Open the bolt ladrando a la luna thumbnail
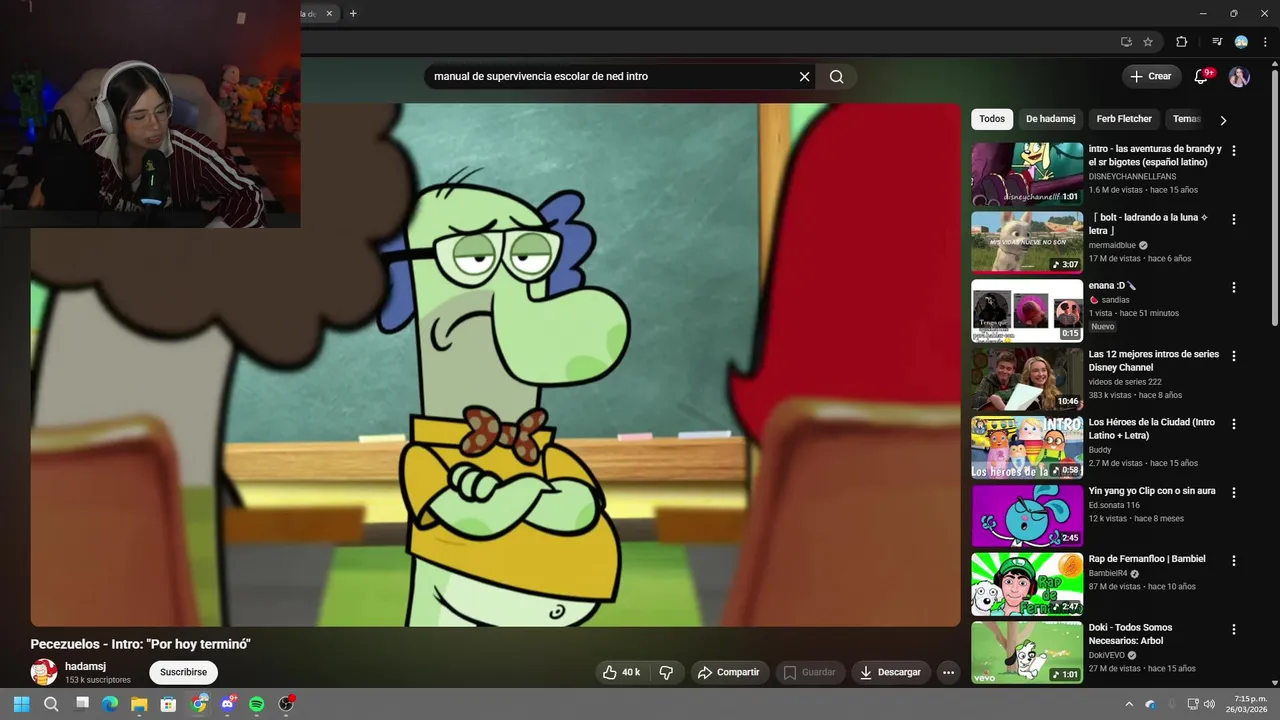Image resolution: width=1280 pixels, height=720 pixels. [1027, 242]
